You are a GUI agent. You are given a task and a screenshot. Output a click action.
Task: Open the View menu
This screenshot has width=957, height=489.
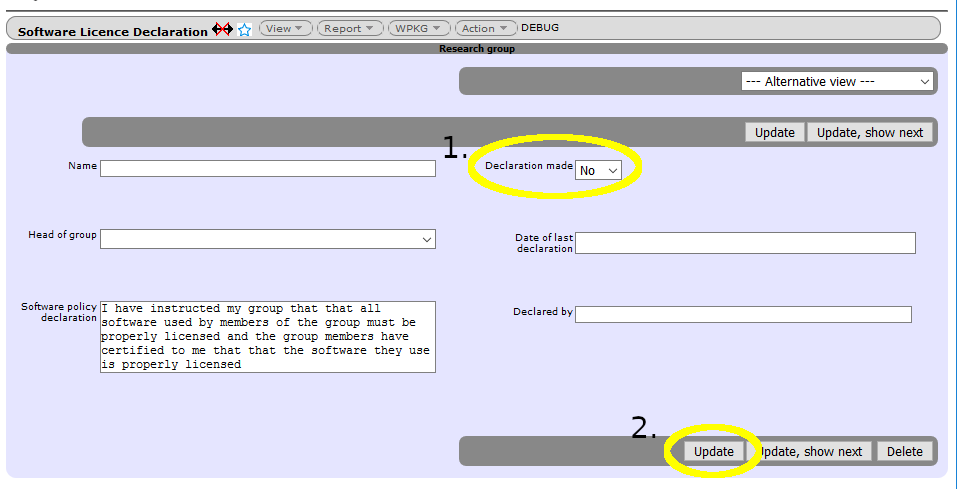click(x=285, y=28)
